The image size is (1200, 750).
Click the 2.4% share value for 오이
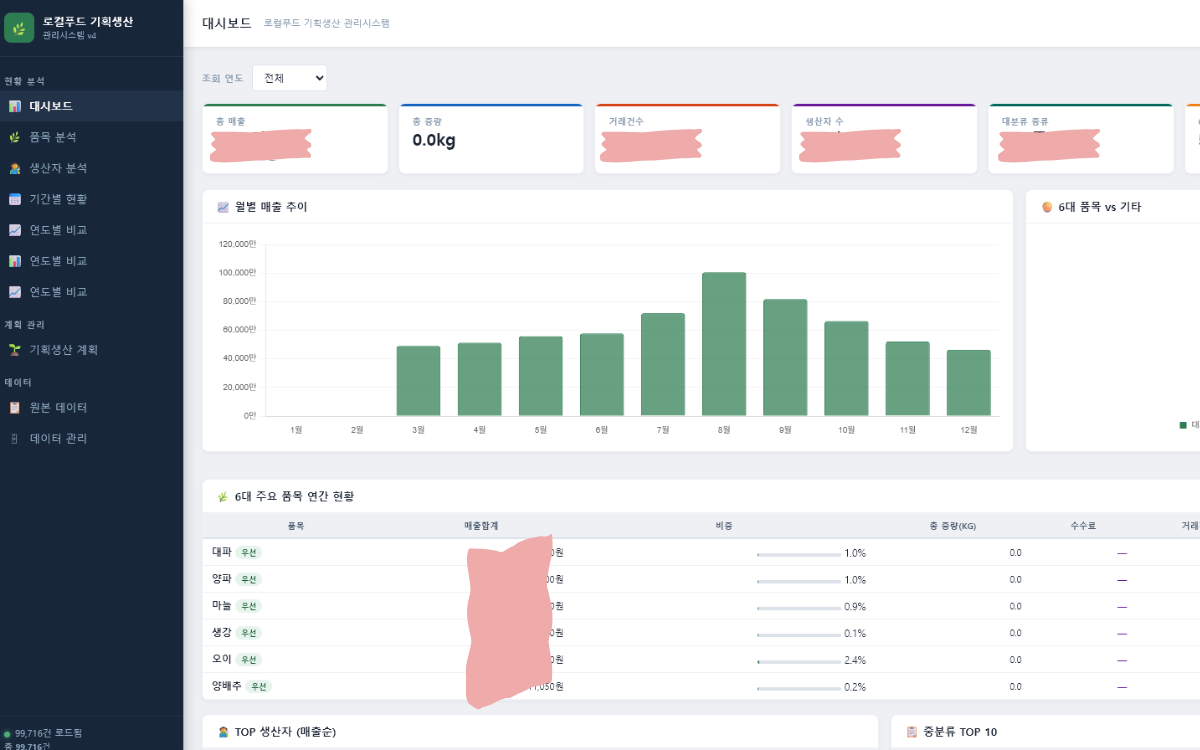click(855, 660)
